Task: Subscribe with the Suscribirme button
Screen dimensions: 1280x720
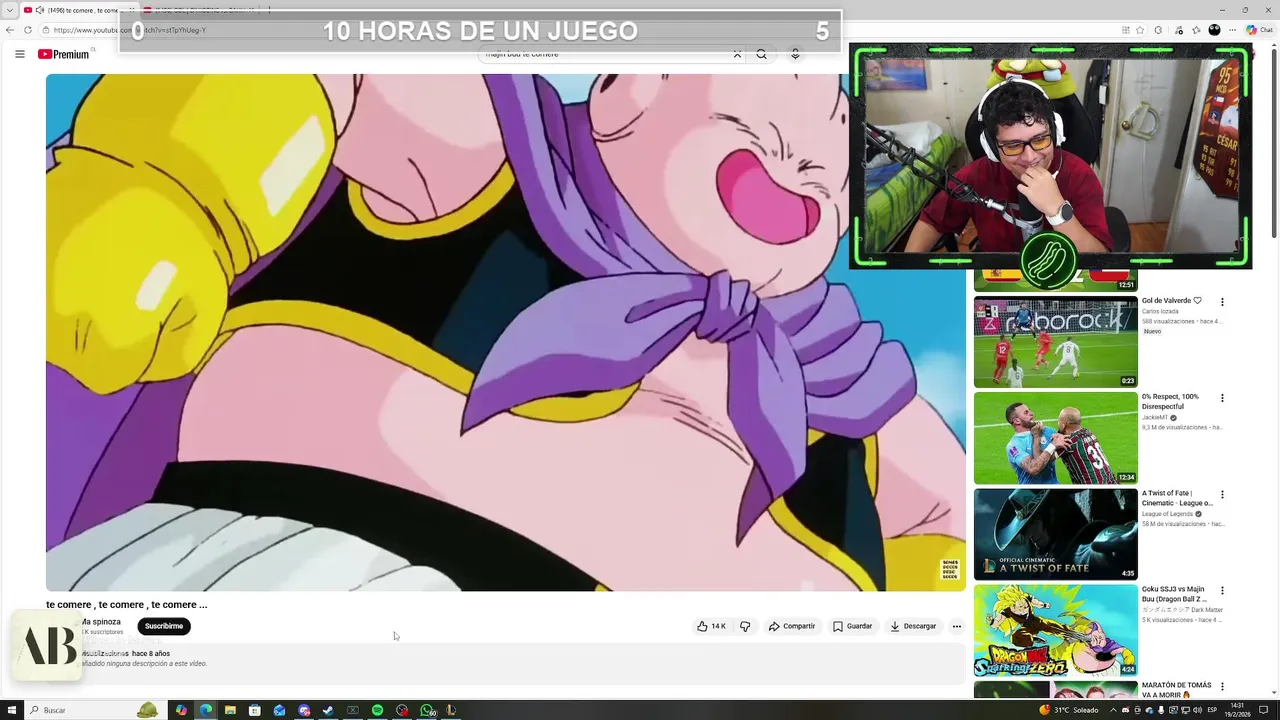Action: [164, 626]
